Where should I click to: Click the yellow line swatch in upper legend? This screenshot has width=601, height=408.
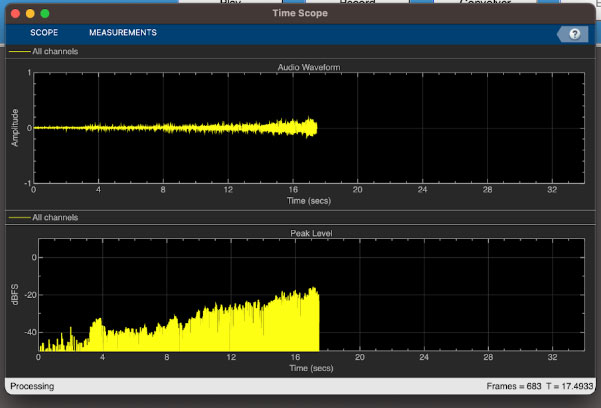pyautogui.click(x=18, y=52)
